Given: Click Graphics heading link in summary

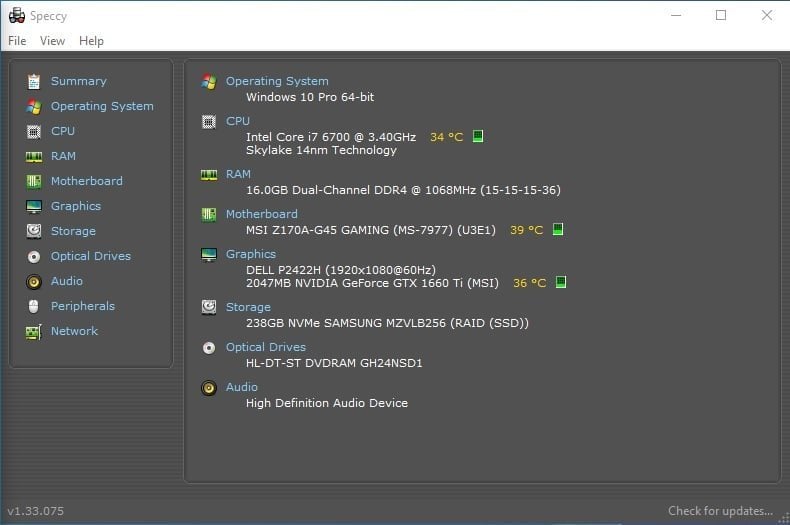Looking at the screenshot, I should (251, 254).
